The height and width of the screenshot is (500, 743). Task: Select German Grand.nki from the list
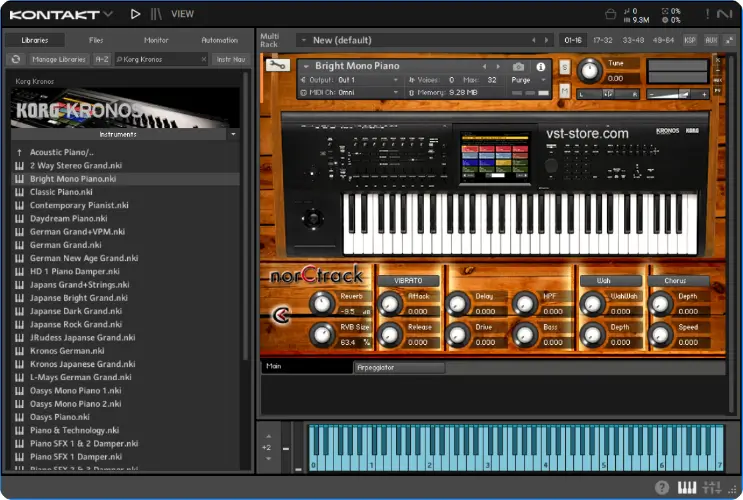pos(64,244)
